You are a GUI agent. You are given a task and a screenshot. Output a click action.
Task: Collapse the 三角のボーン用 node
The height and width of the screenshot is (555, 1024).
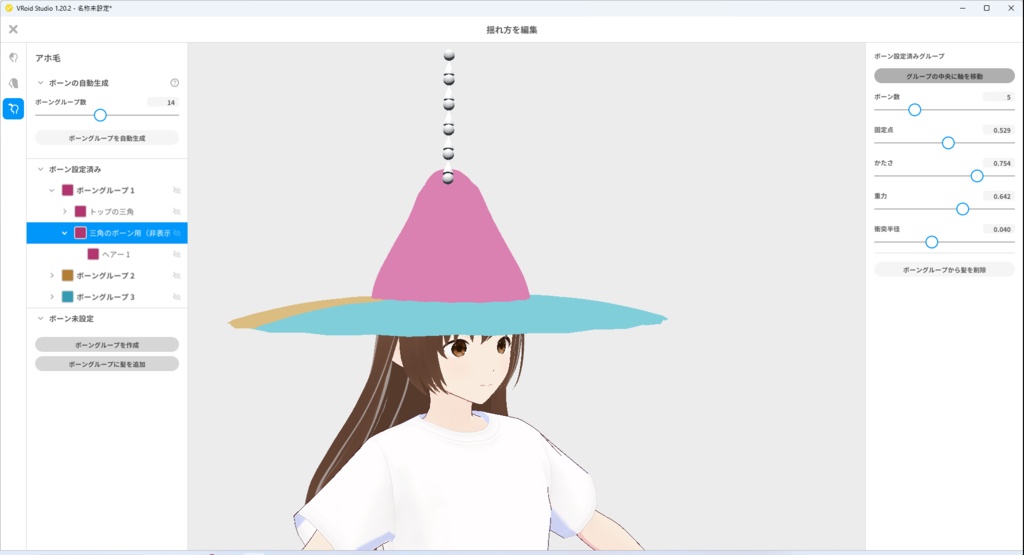click(x=65, y=233)
